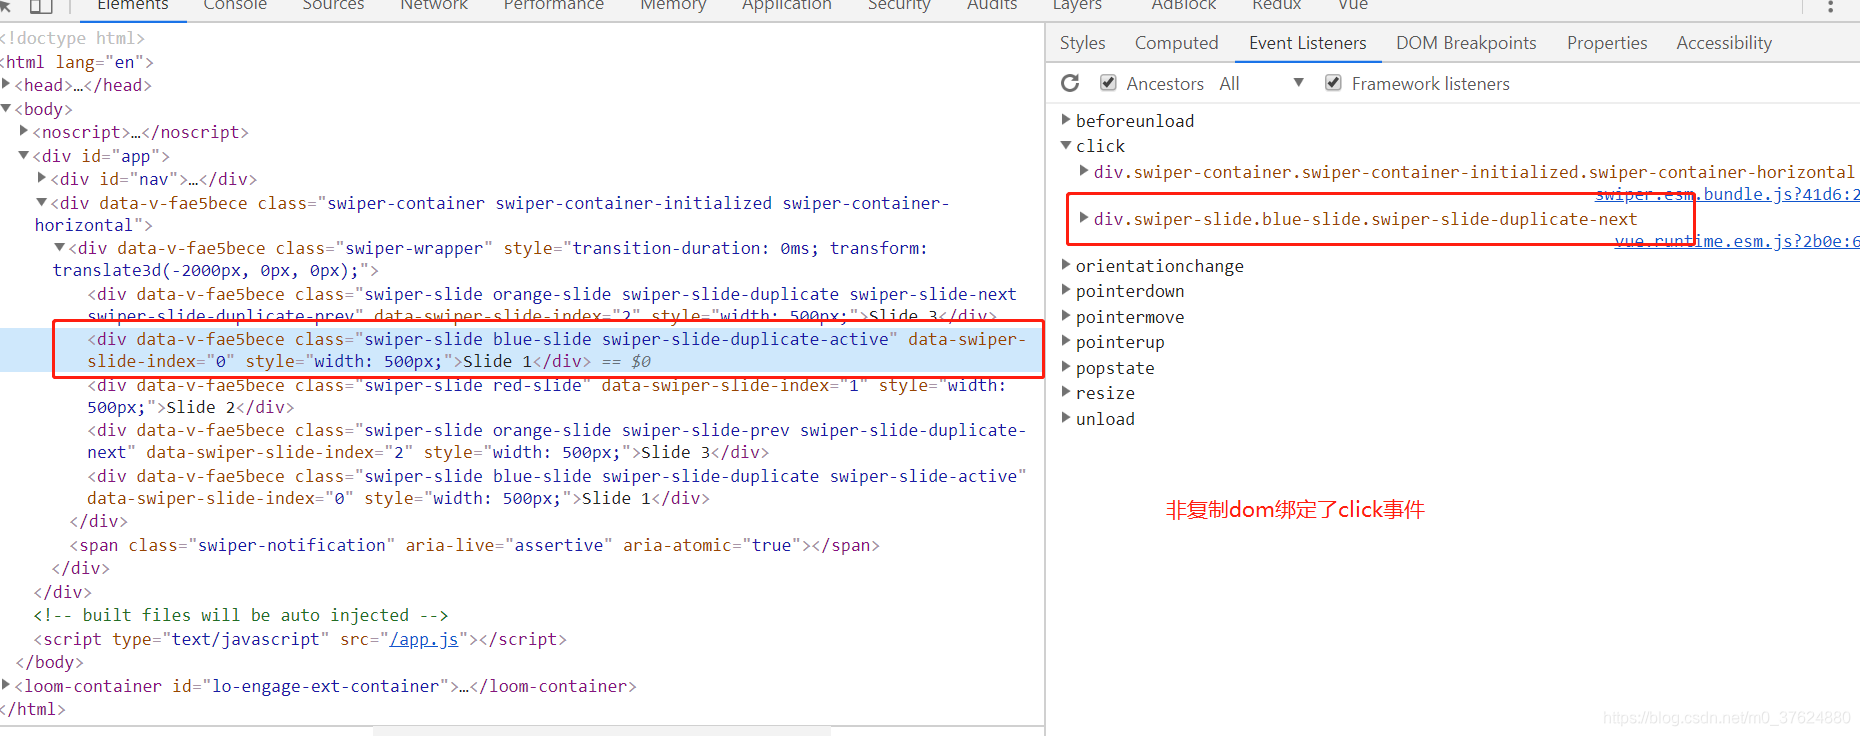Open the Audits panel

992,6
